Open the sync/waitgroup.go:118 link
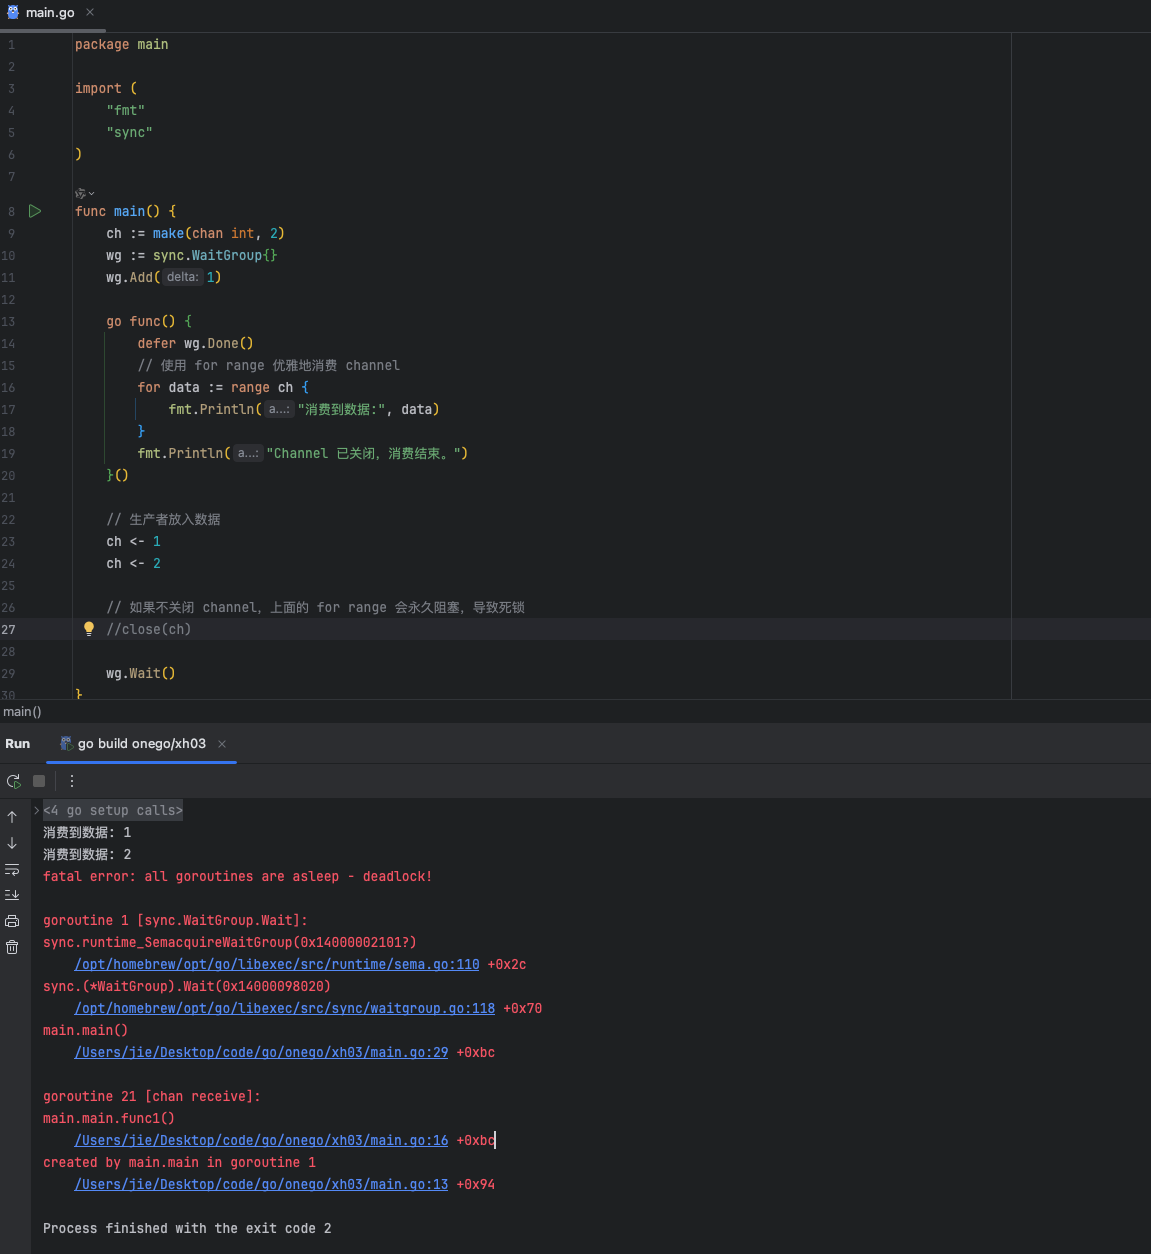Viewport: 1151px width, 1254px height. tap(285, 1009)
